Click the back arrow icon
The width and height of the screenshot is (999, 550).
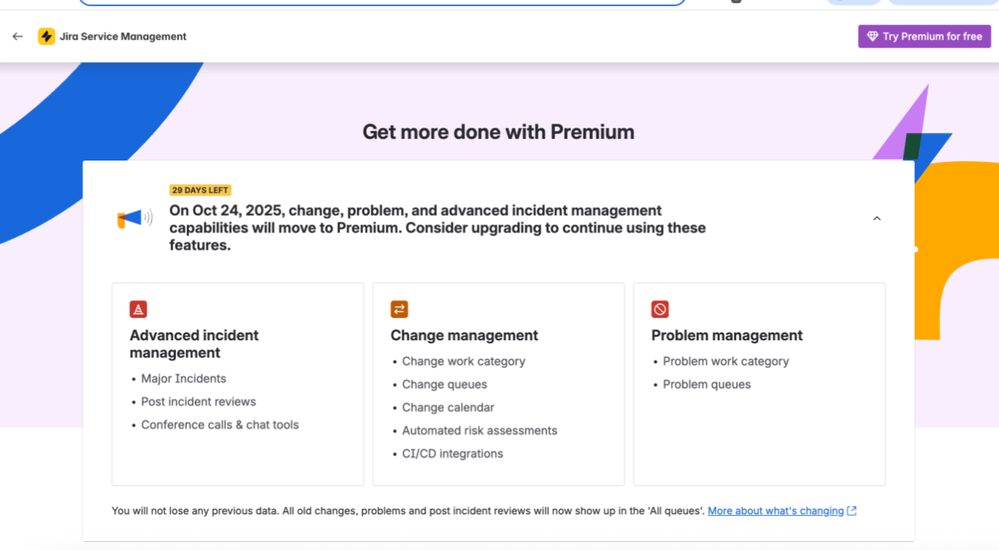18,36
